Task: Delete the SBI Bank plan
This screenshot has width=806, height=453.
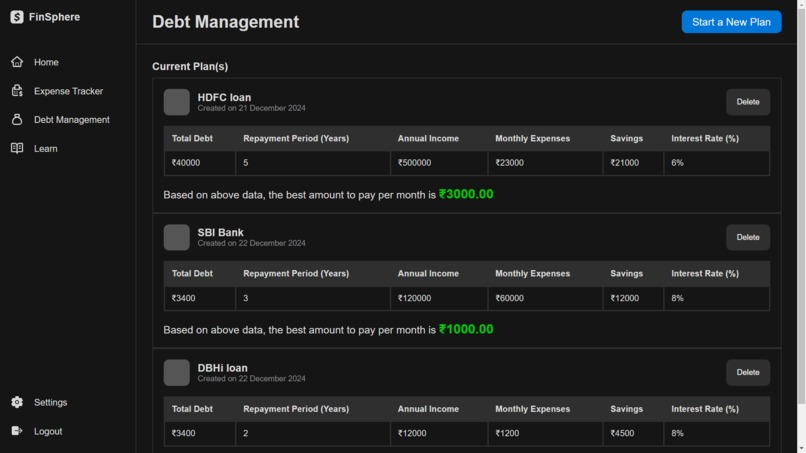Action: pyautogui.click(x=748, y=237)
